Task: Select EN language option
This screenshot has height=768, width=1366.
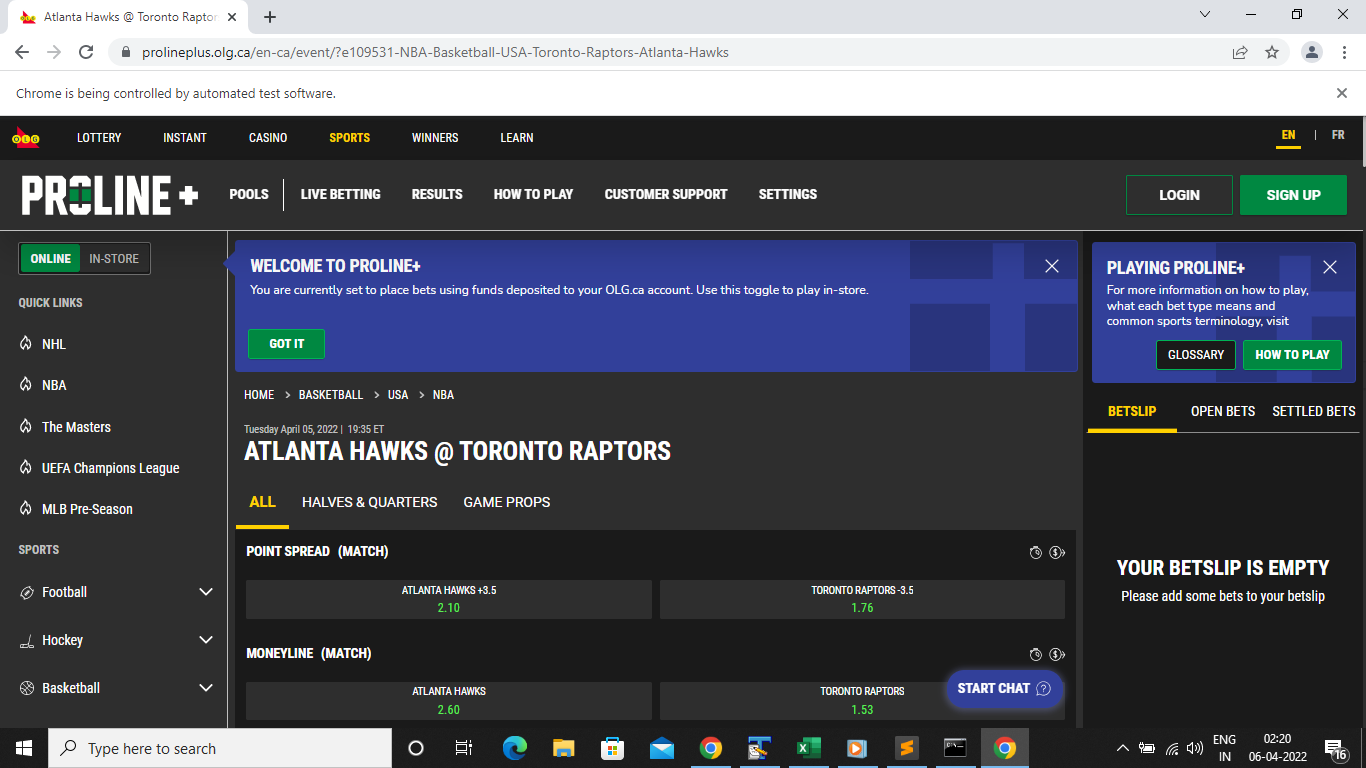Action: (1288, 136)
